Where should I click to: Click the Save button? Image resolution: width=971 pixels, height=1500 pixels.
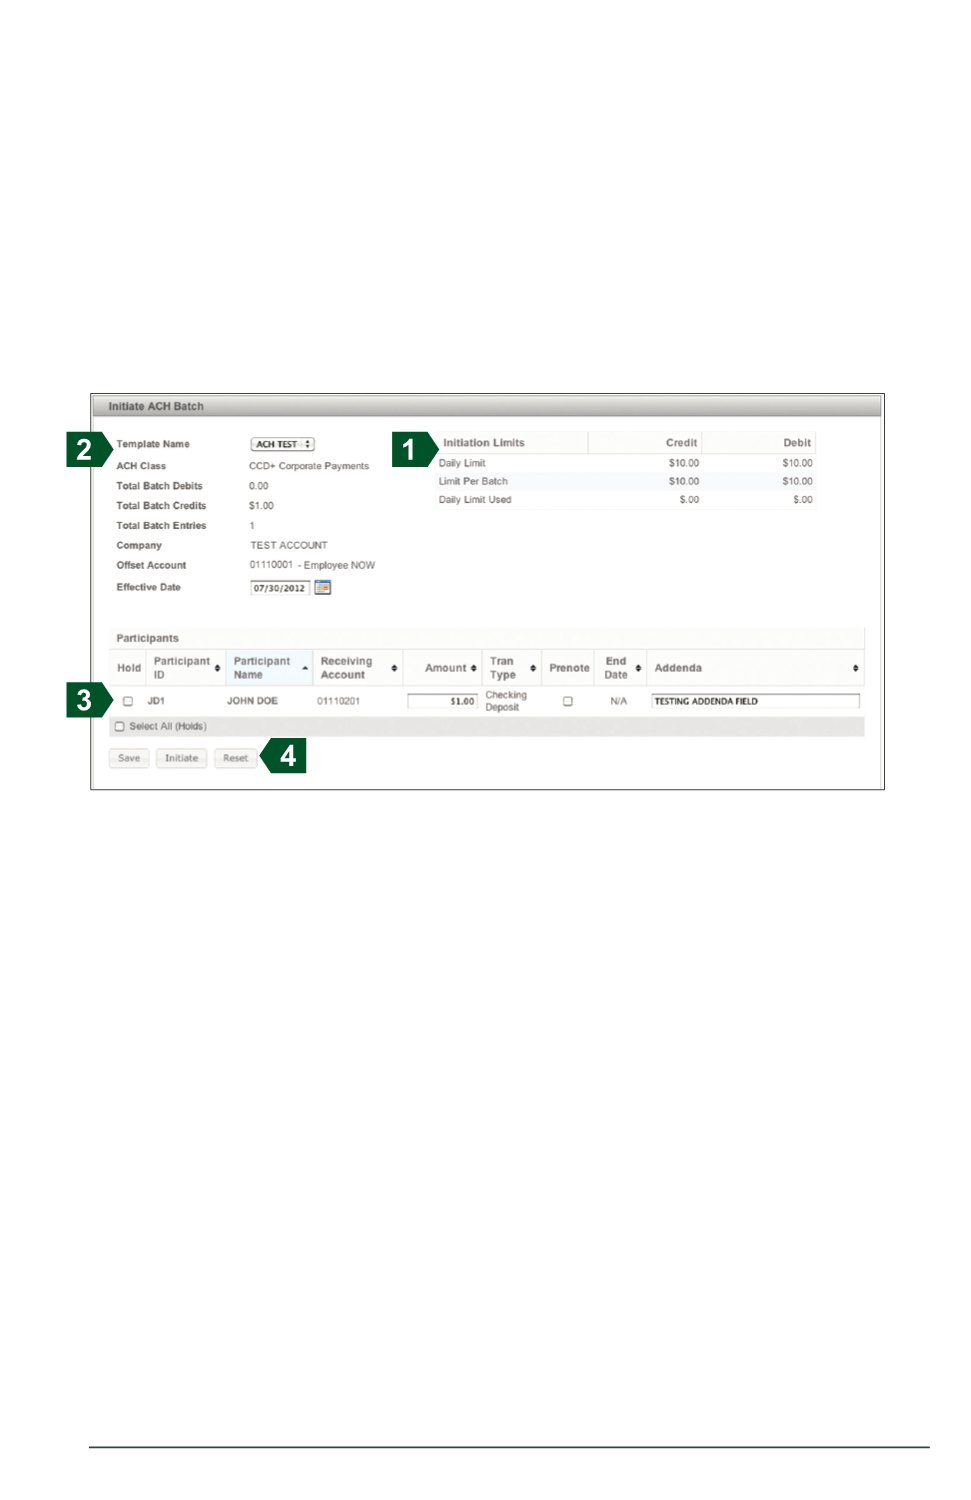[x=129, y=758]
